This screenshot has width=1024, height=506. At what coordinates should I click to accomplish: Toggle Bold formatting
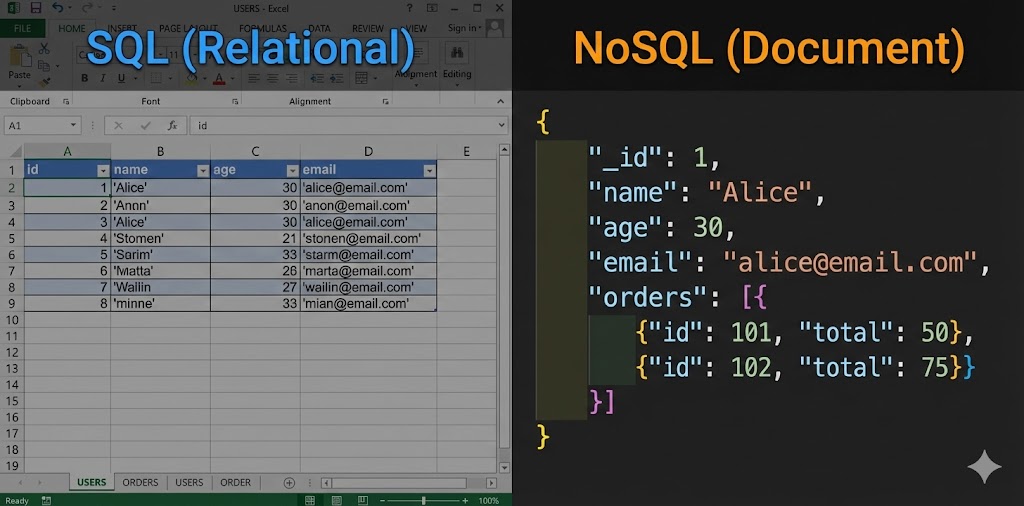point(85,78)
